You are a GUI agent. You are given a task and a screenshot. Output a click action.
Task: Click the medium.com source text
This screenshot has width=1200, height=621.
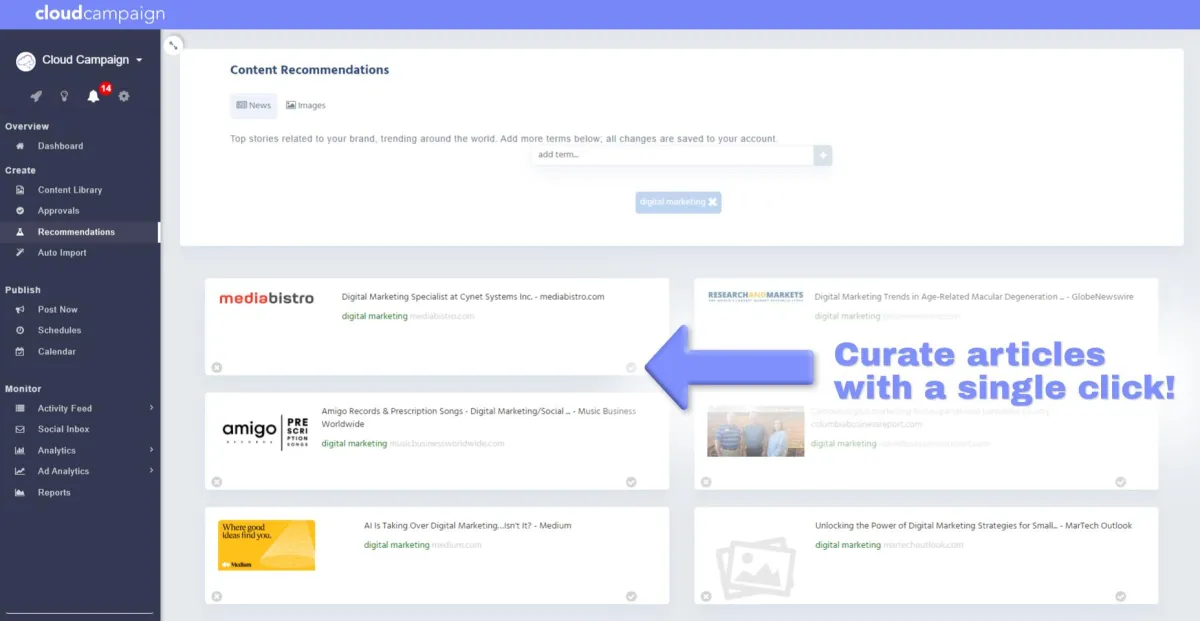pyautogui.click(x=457, y=545)
